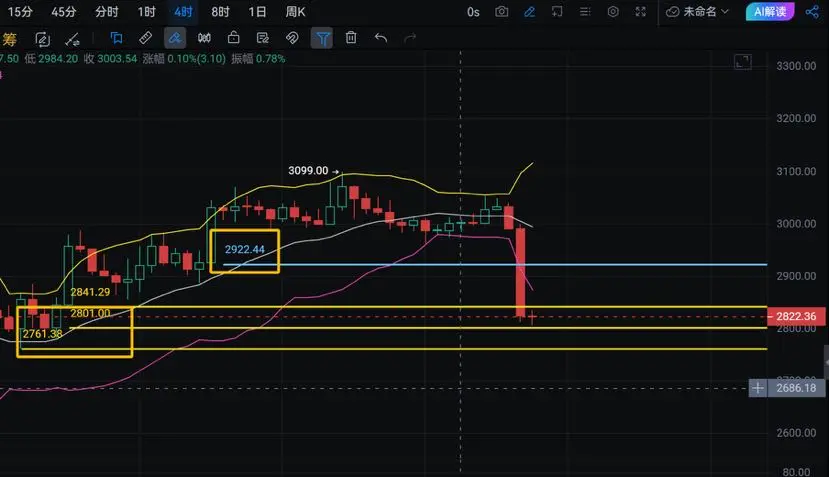The height and width of the screenshot is (477, 829).
Task: Click the edit-rotate drawing icon
Action: [42, 39]
